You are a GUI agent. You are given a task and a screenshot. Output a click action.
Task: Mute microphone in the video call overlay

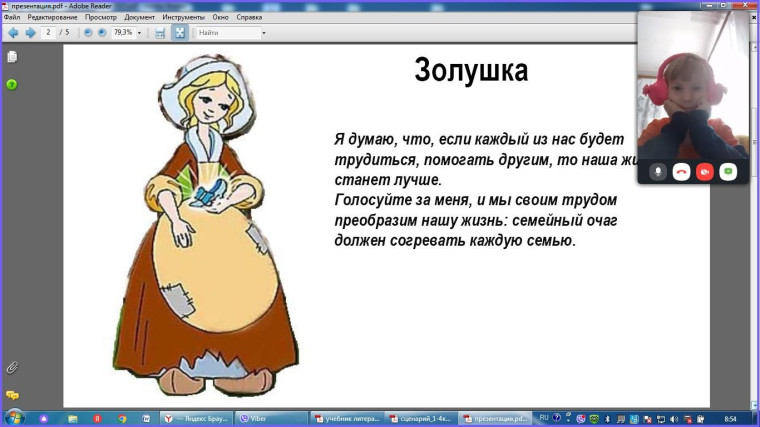pos(658,172)
